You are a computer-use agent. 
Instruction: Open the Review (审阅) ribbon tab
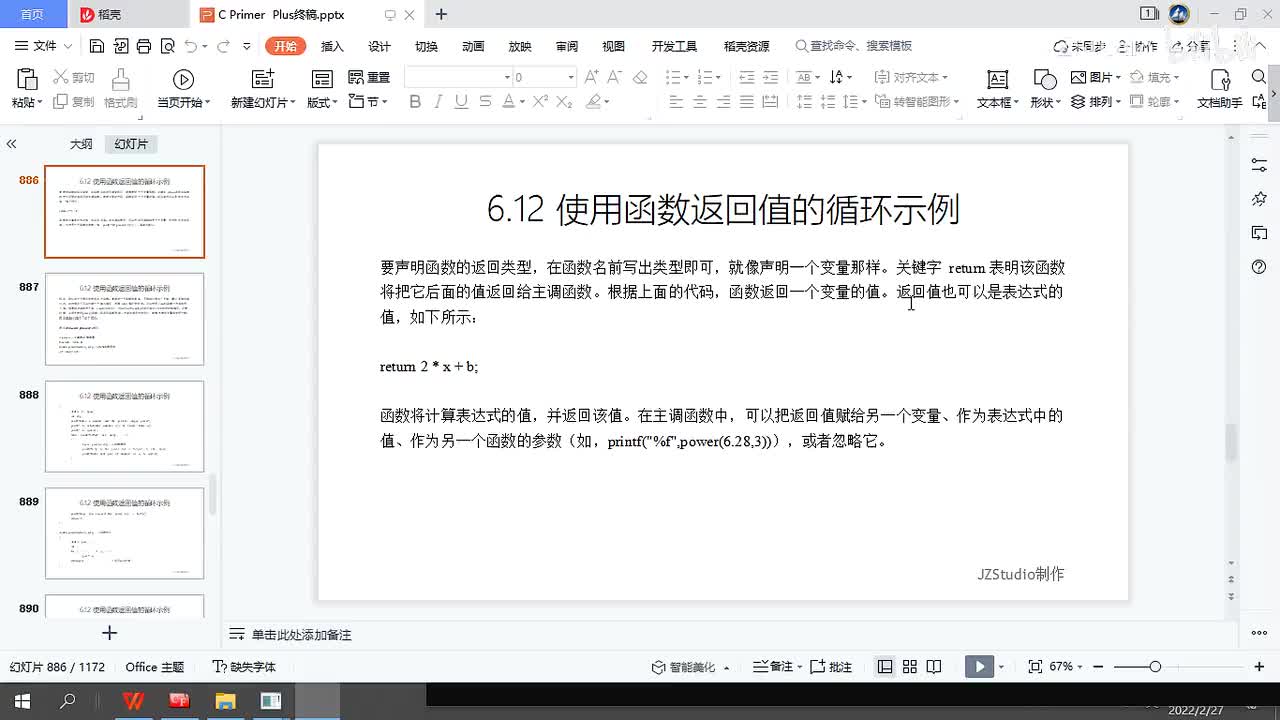pos(567,46)
